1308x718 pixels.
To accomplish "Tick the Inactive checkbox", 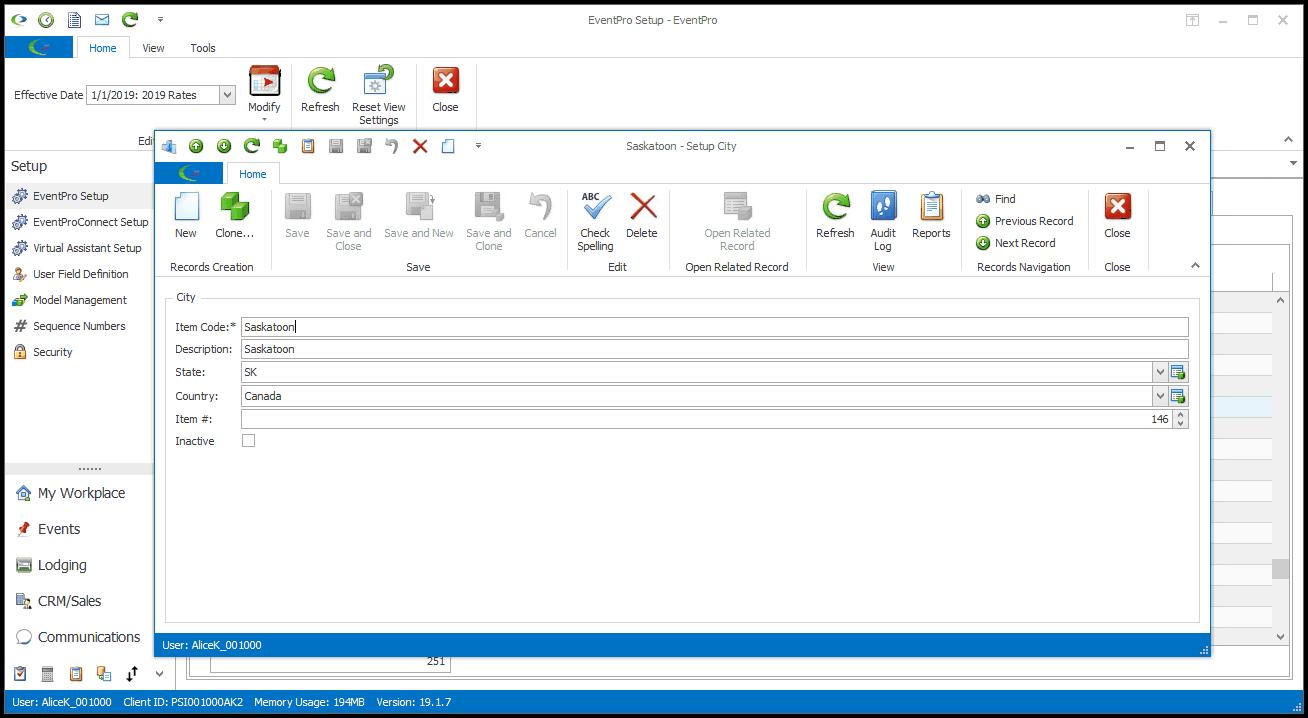I will (248, 441).
